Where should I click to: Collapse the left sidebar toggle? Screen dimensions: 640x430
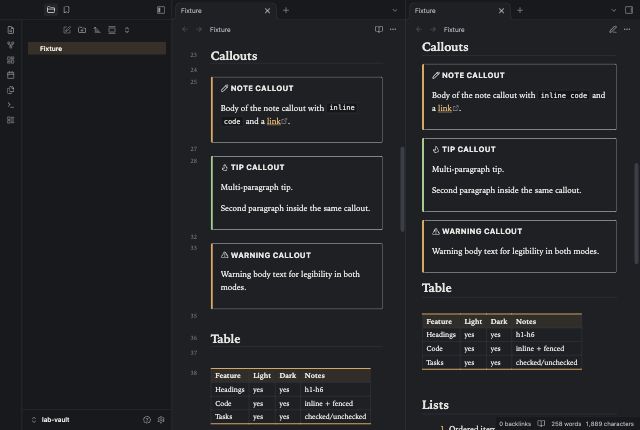coord(161,10)
